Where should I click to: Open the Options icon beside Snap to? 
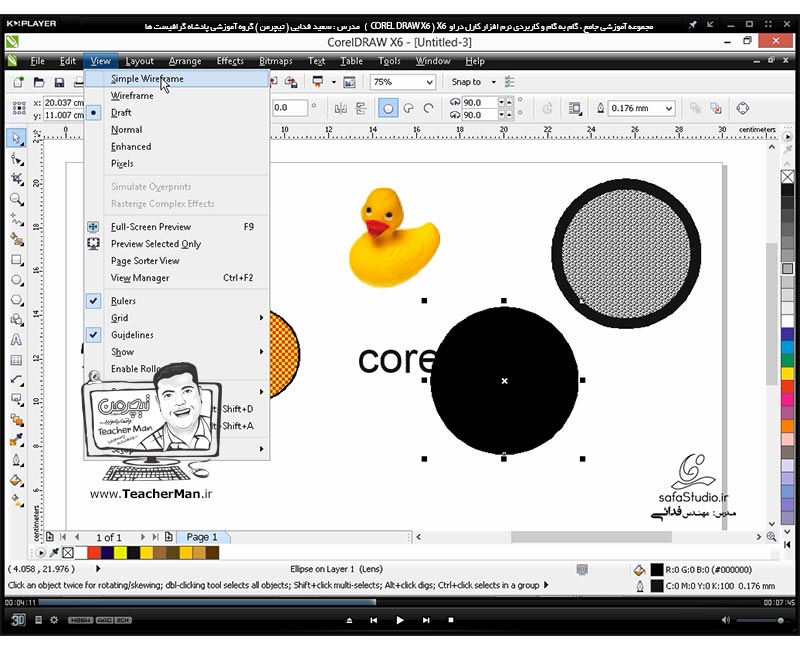pyautogui.click(x=509, y=82)
